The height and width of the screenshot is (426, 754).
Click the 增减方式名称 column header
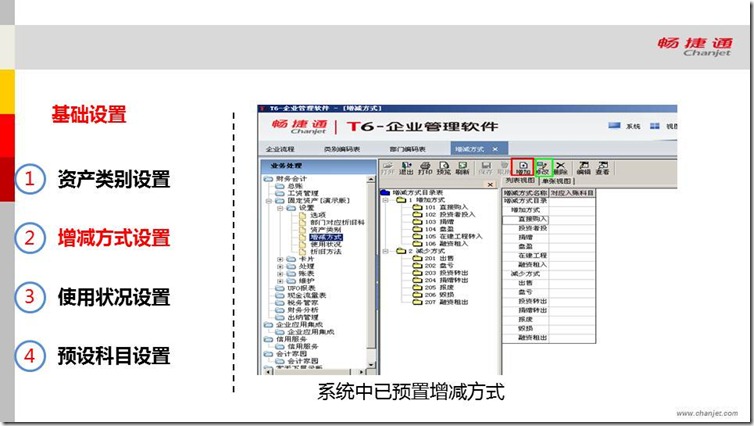[525, 193]
